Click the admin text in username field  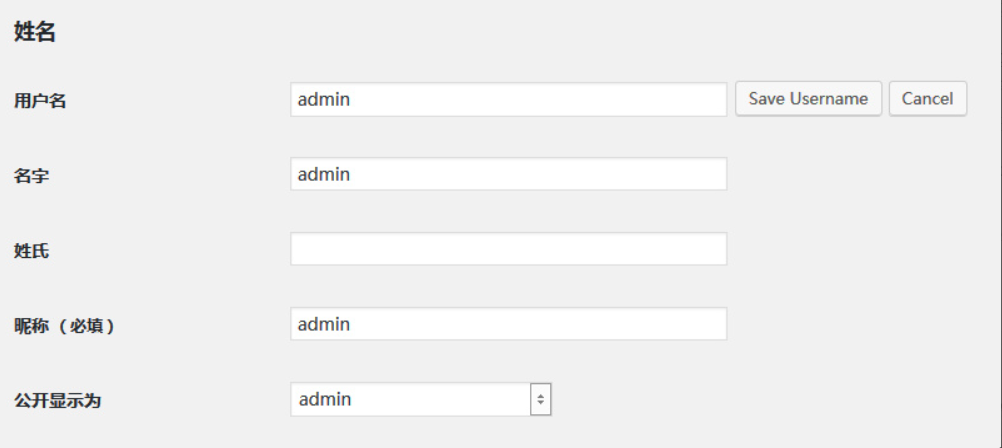(324, 99)
